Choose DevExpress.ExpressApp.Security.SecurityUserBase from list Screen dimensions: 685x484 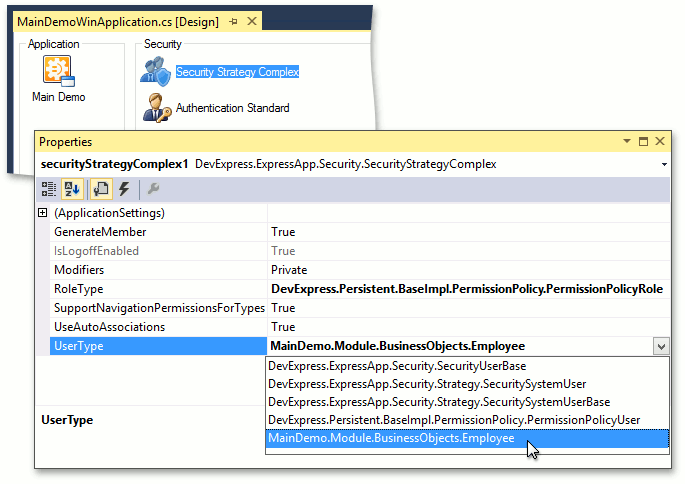tap(467, 366)
